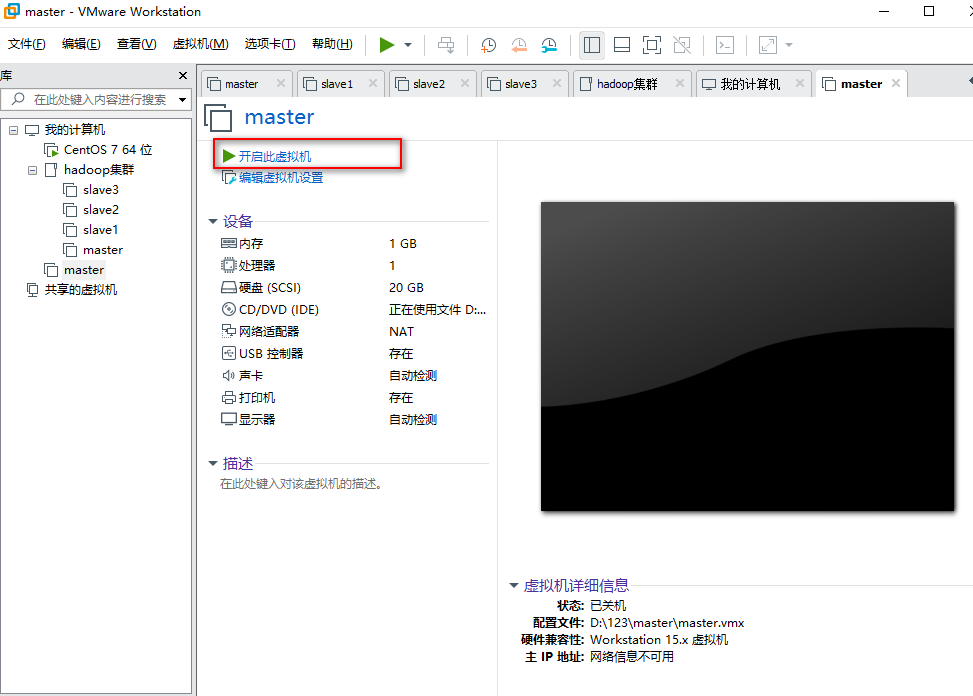The height and width of the screenshot is (696, 973).
Task: Select slave1 in the library tree
Action: coord(91,230)
